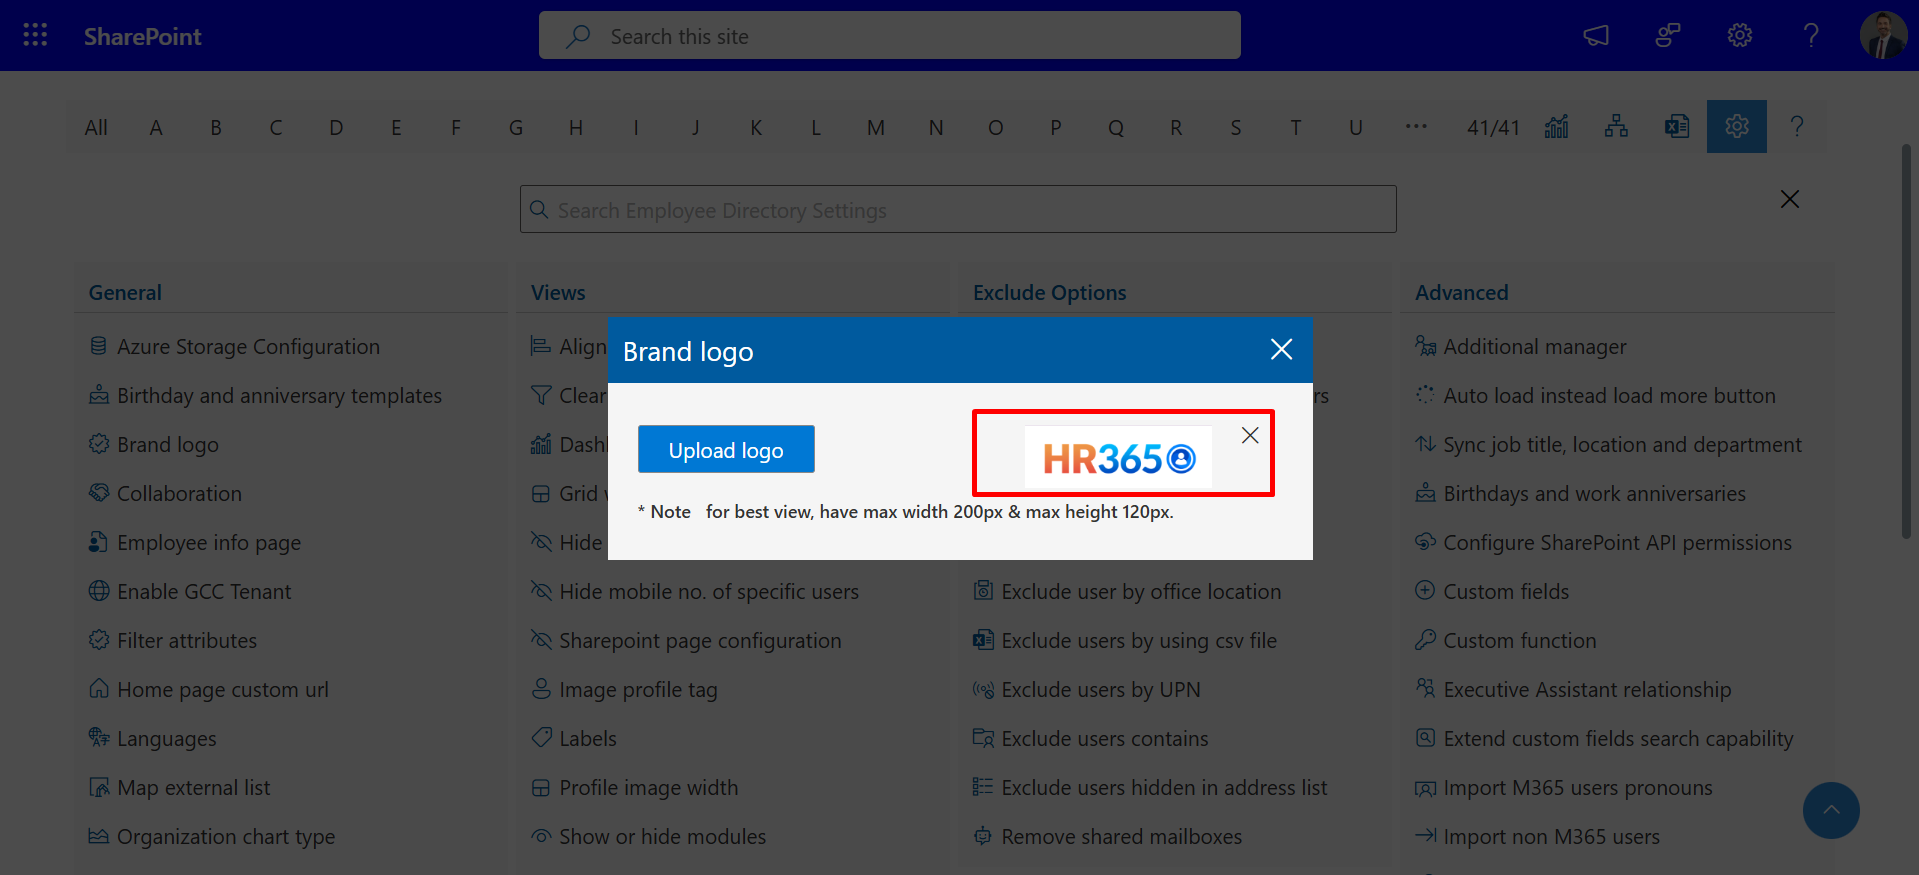Filter directory by letter A
This screenshot has height=875, width=1919.
point(156,128)
